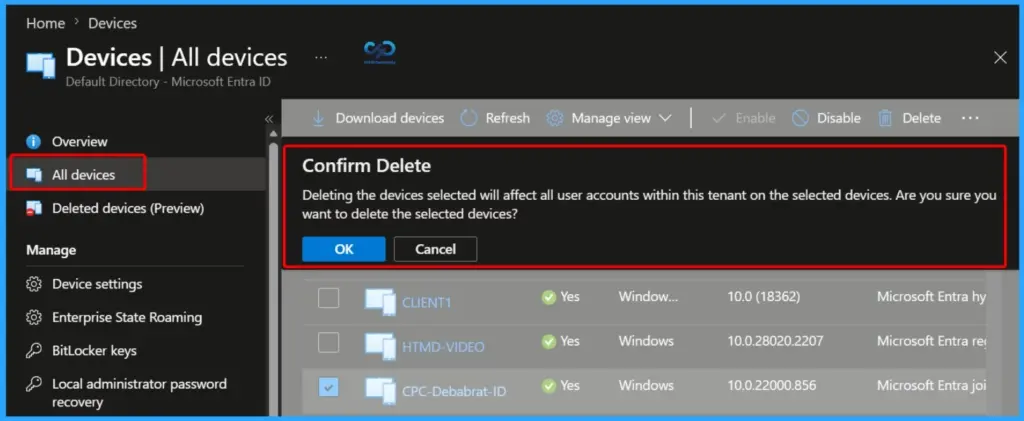
Task: Click the Refresh toolbar label
Action: (x=507, y=118)
